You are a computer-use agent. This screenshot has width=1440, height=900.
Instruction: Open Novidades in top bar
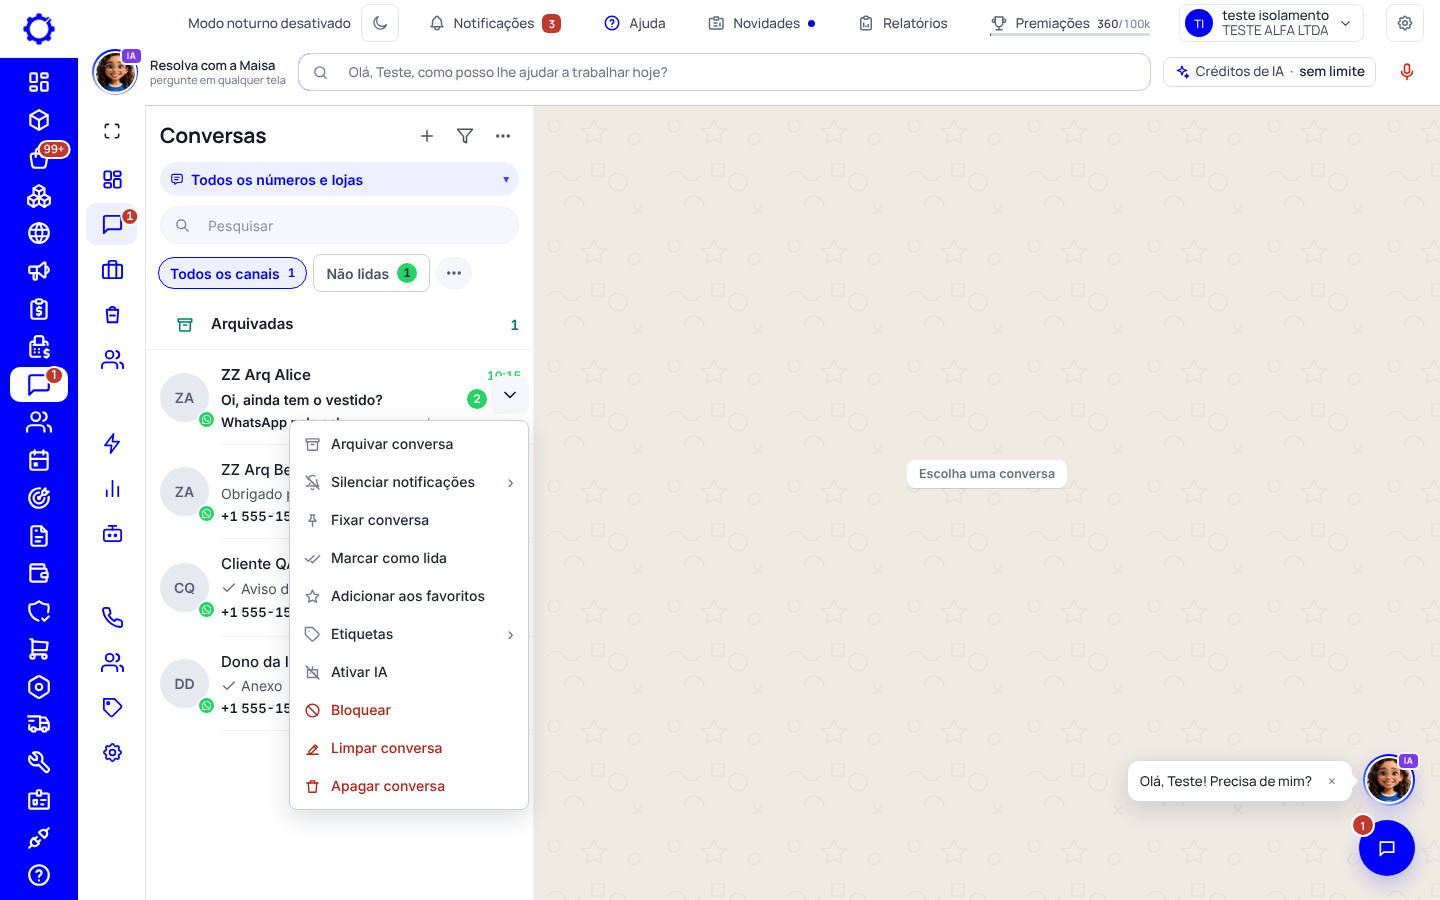pos(762,23)
